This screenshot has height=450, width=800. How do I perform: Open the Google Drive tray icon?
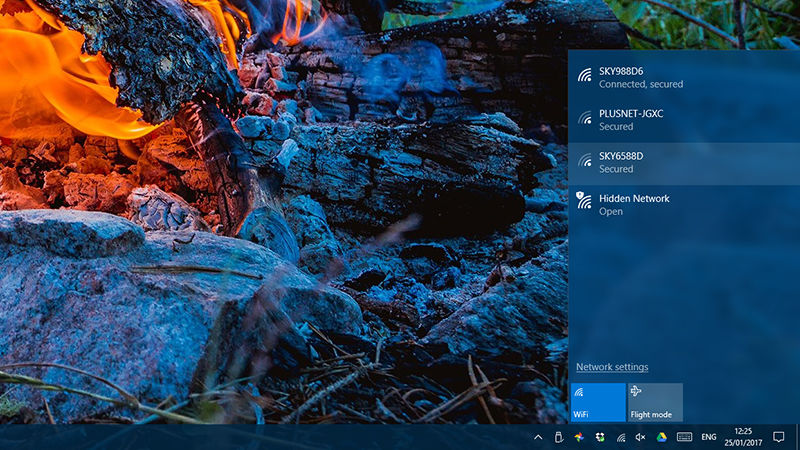pyautogui.click(x=661, y=437)
